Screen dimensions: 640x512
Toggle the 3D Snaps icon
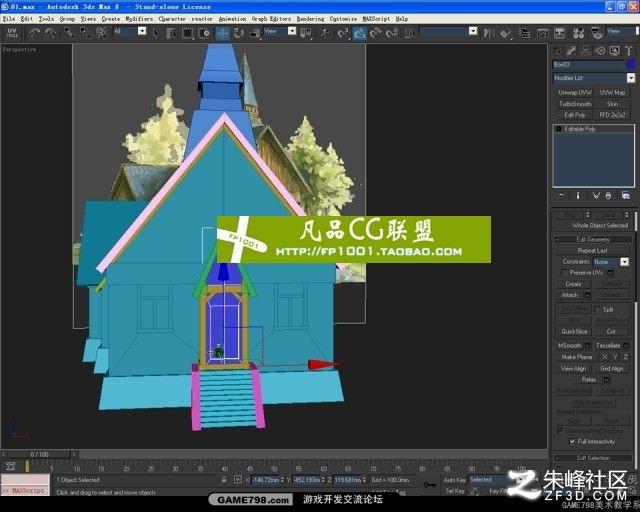click(x=343, y=33)
